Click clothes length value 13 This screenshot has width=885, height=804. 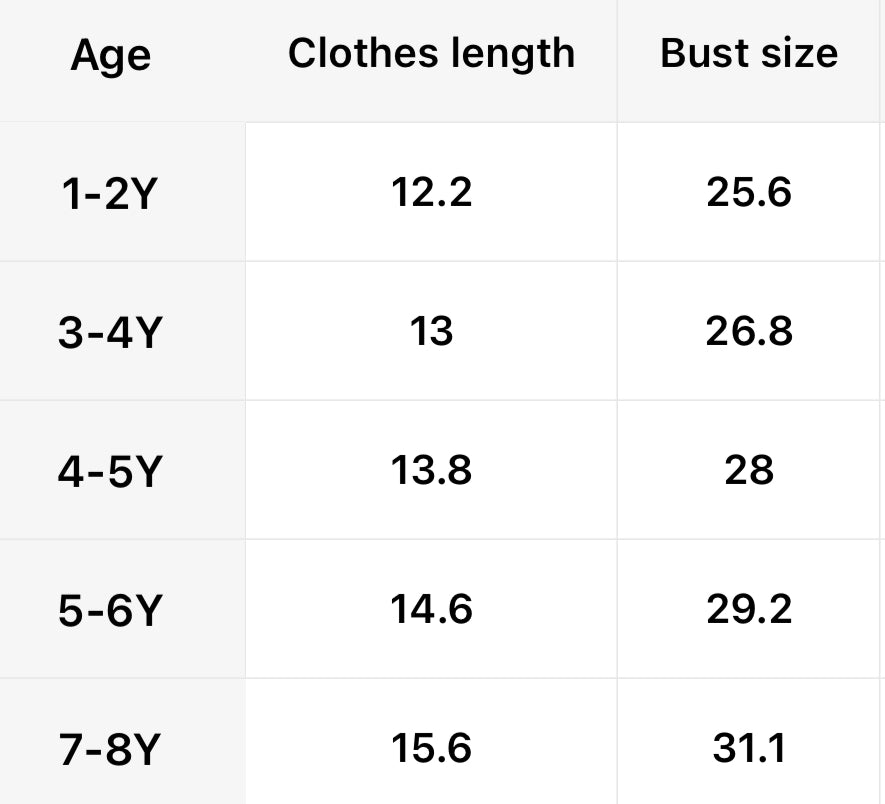pos(431,331)
